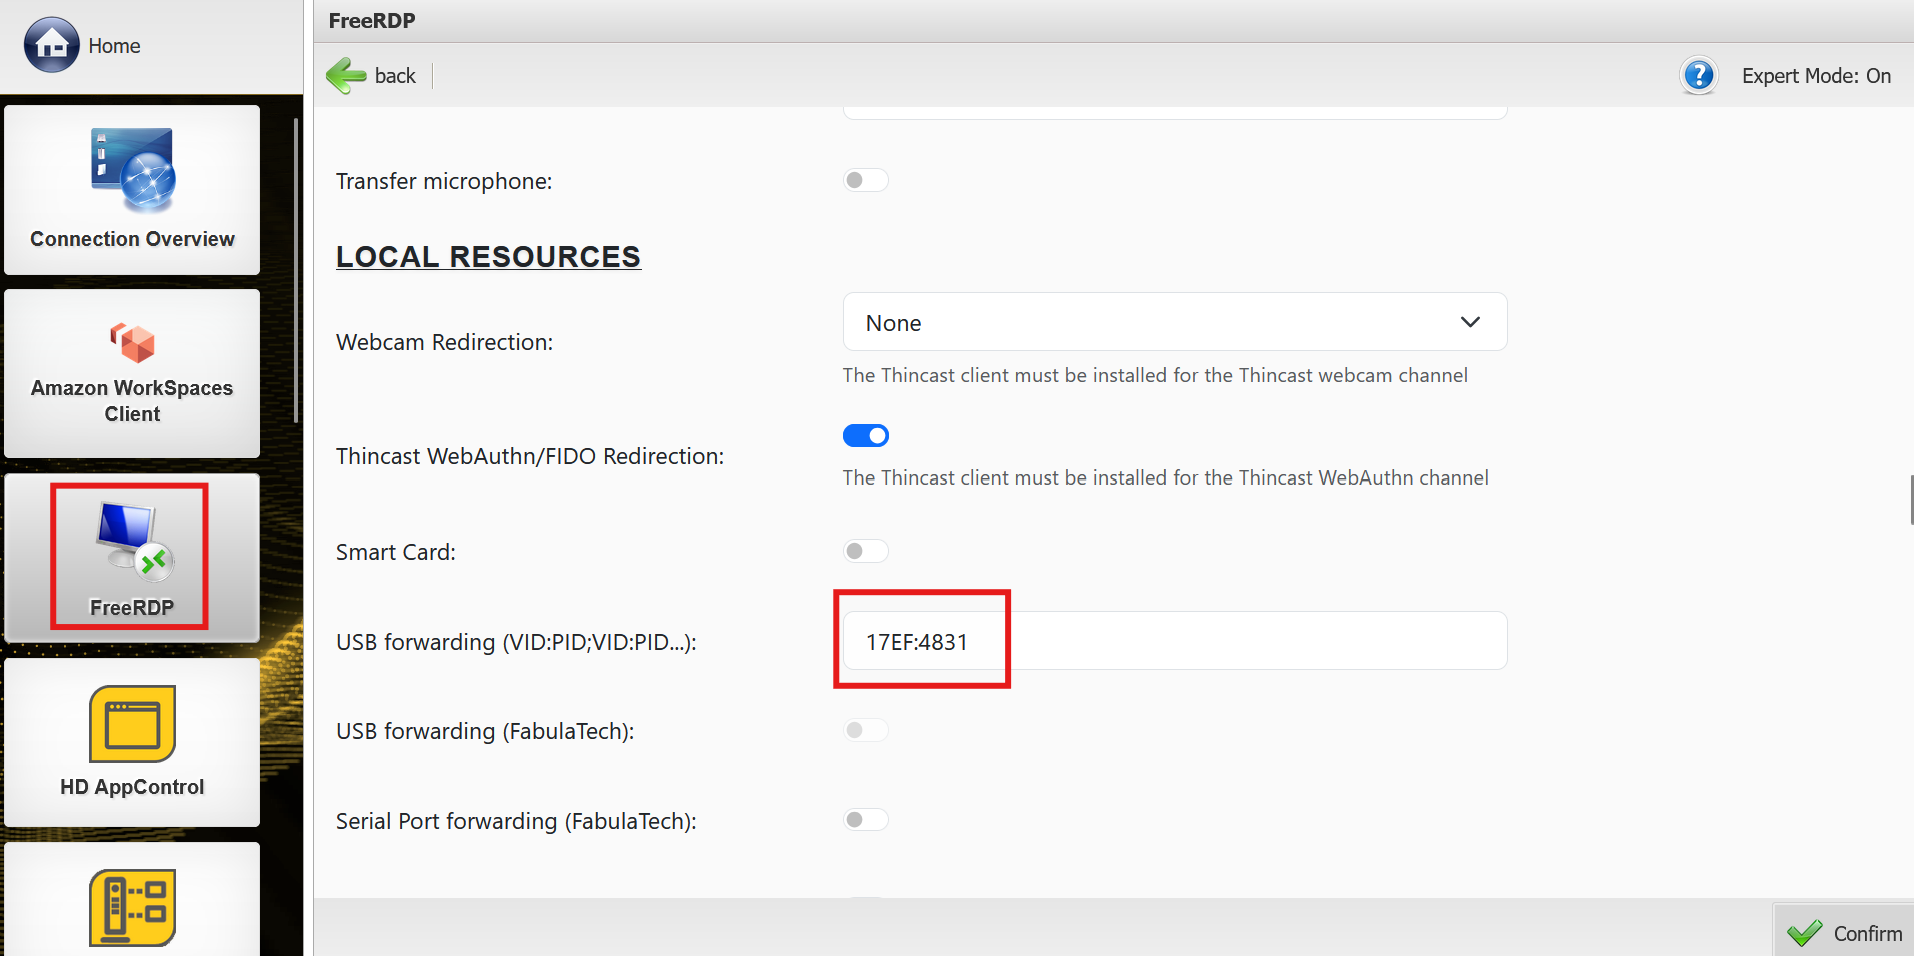This screenshot has width=1914, height=956.
Task: Click the green Confirm checkmark icon
Action: (1805, 933)
